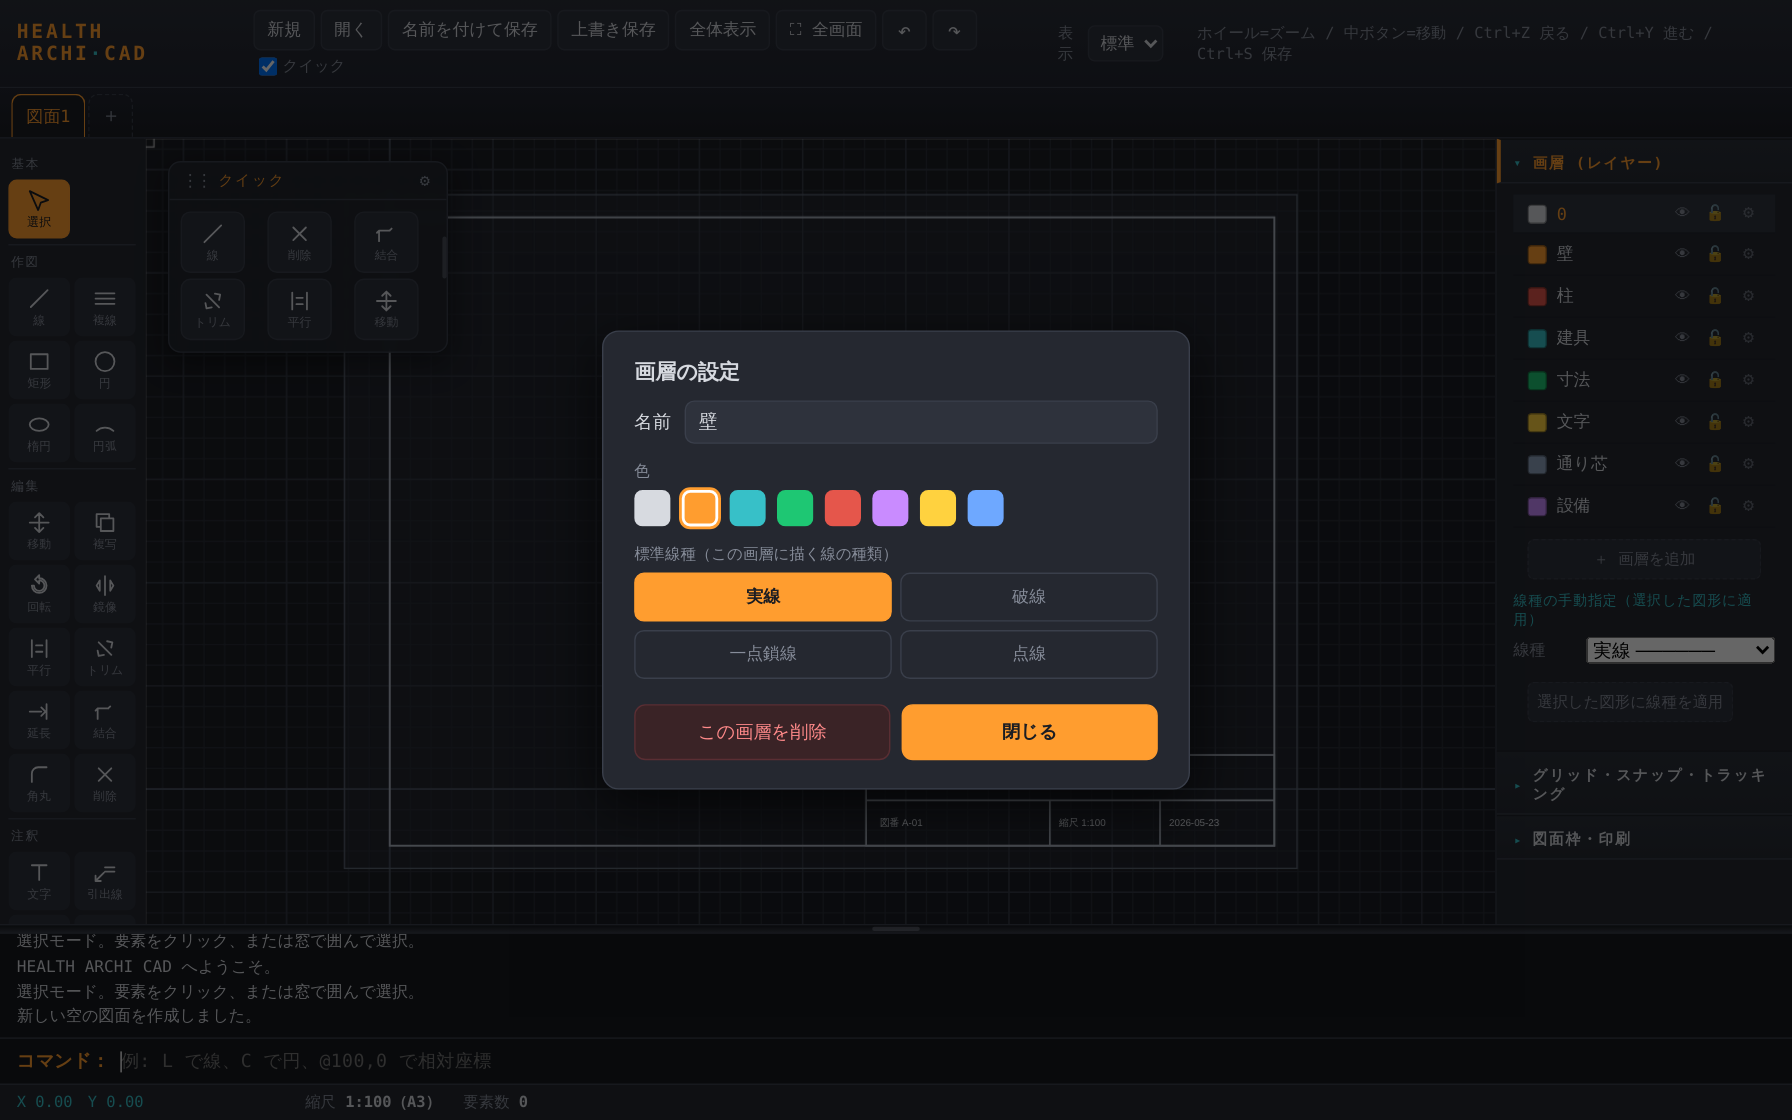Redo with the forward-arrow toolbar button
Screen dimensions: 1792x1120
pyautogui.click(x=954, y=30)
